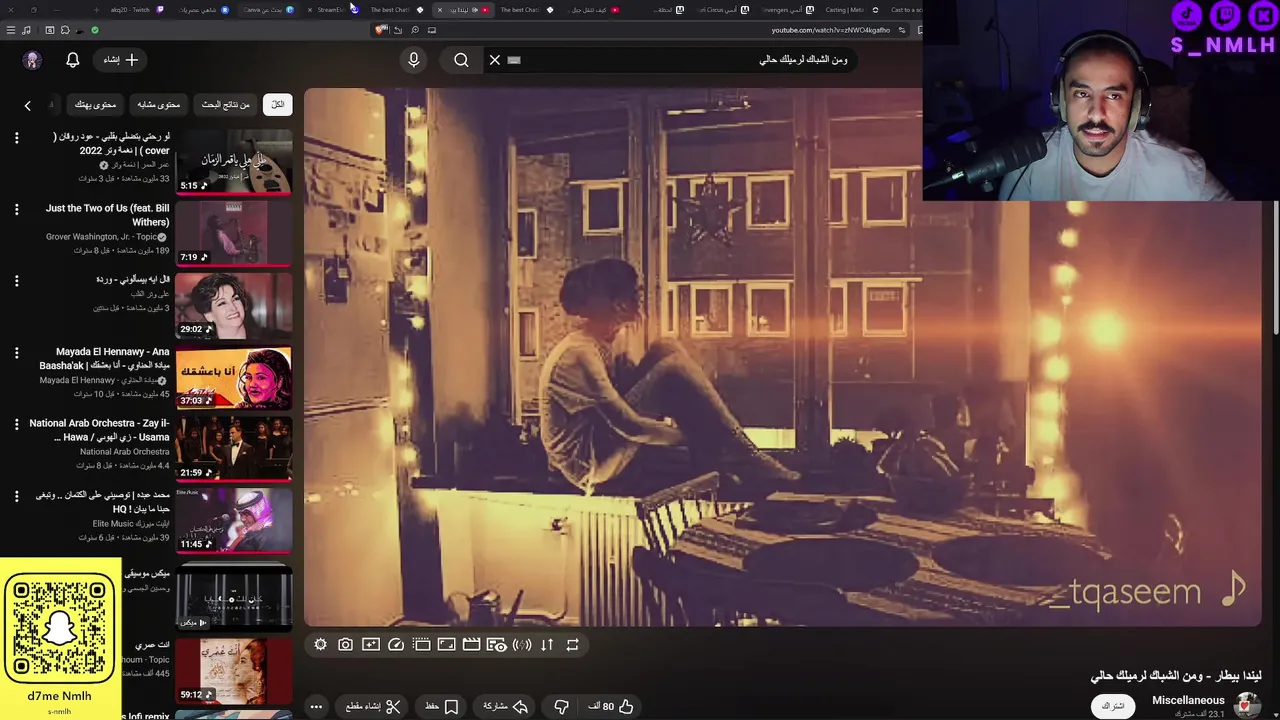The image size is (1280, 720).
Task: Open the notifications bell
Action: tap(72, 60)
